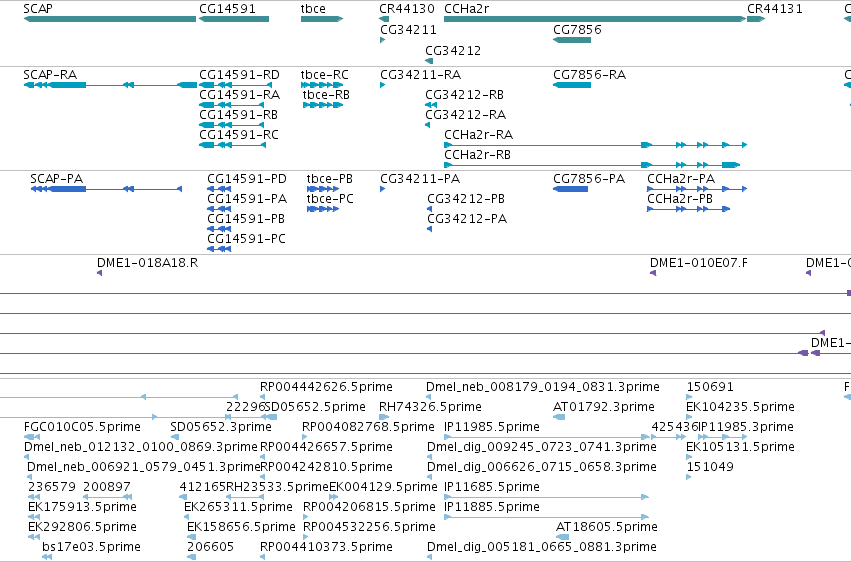Select the CG14591-PD protein label
Viewport: 851px width, 562px height.
[x=247, y=179]
